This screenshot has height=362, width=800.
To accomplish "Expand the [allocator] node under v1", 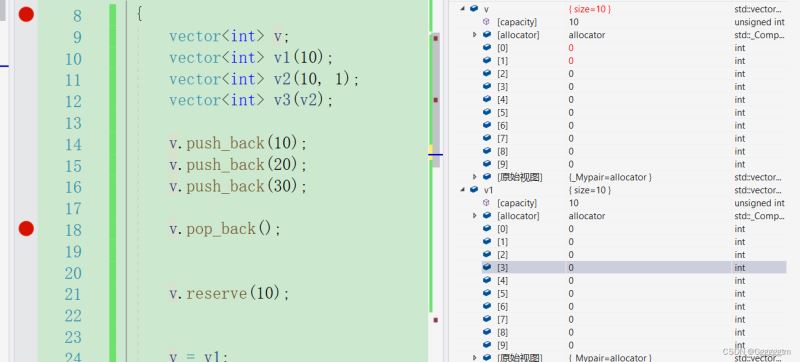I will (474, 216).
